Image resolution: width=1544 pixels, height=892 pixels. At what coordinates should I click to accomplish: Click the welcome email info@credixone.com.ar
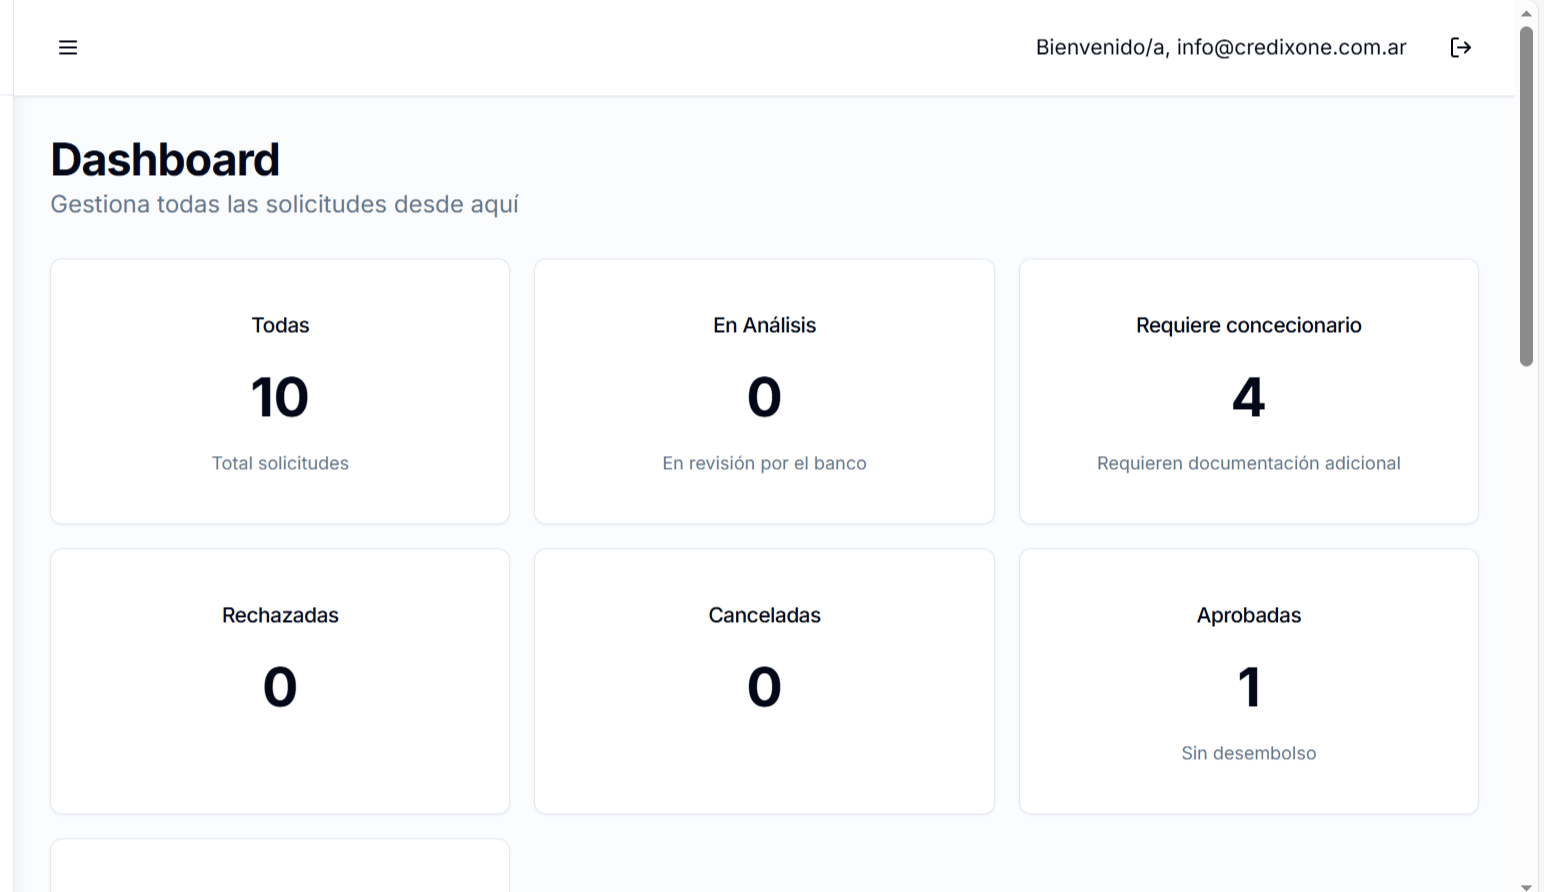click(1222, 47)
